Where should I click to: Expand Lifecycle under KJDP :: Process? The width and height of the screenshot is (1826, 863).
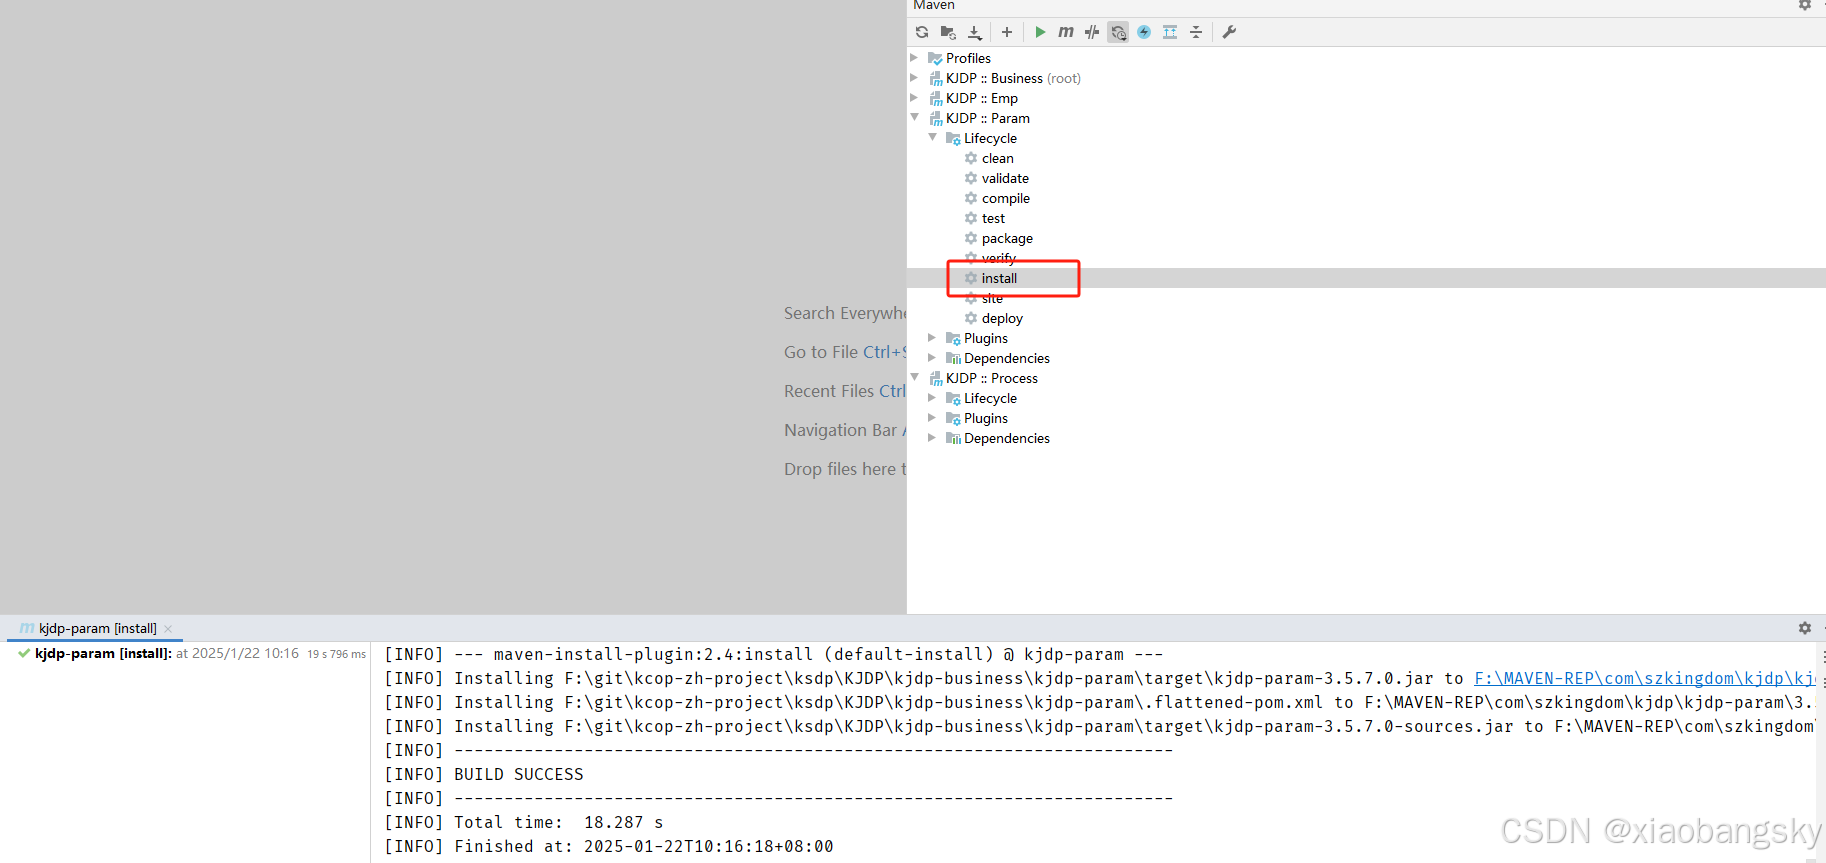pos(932,398)
